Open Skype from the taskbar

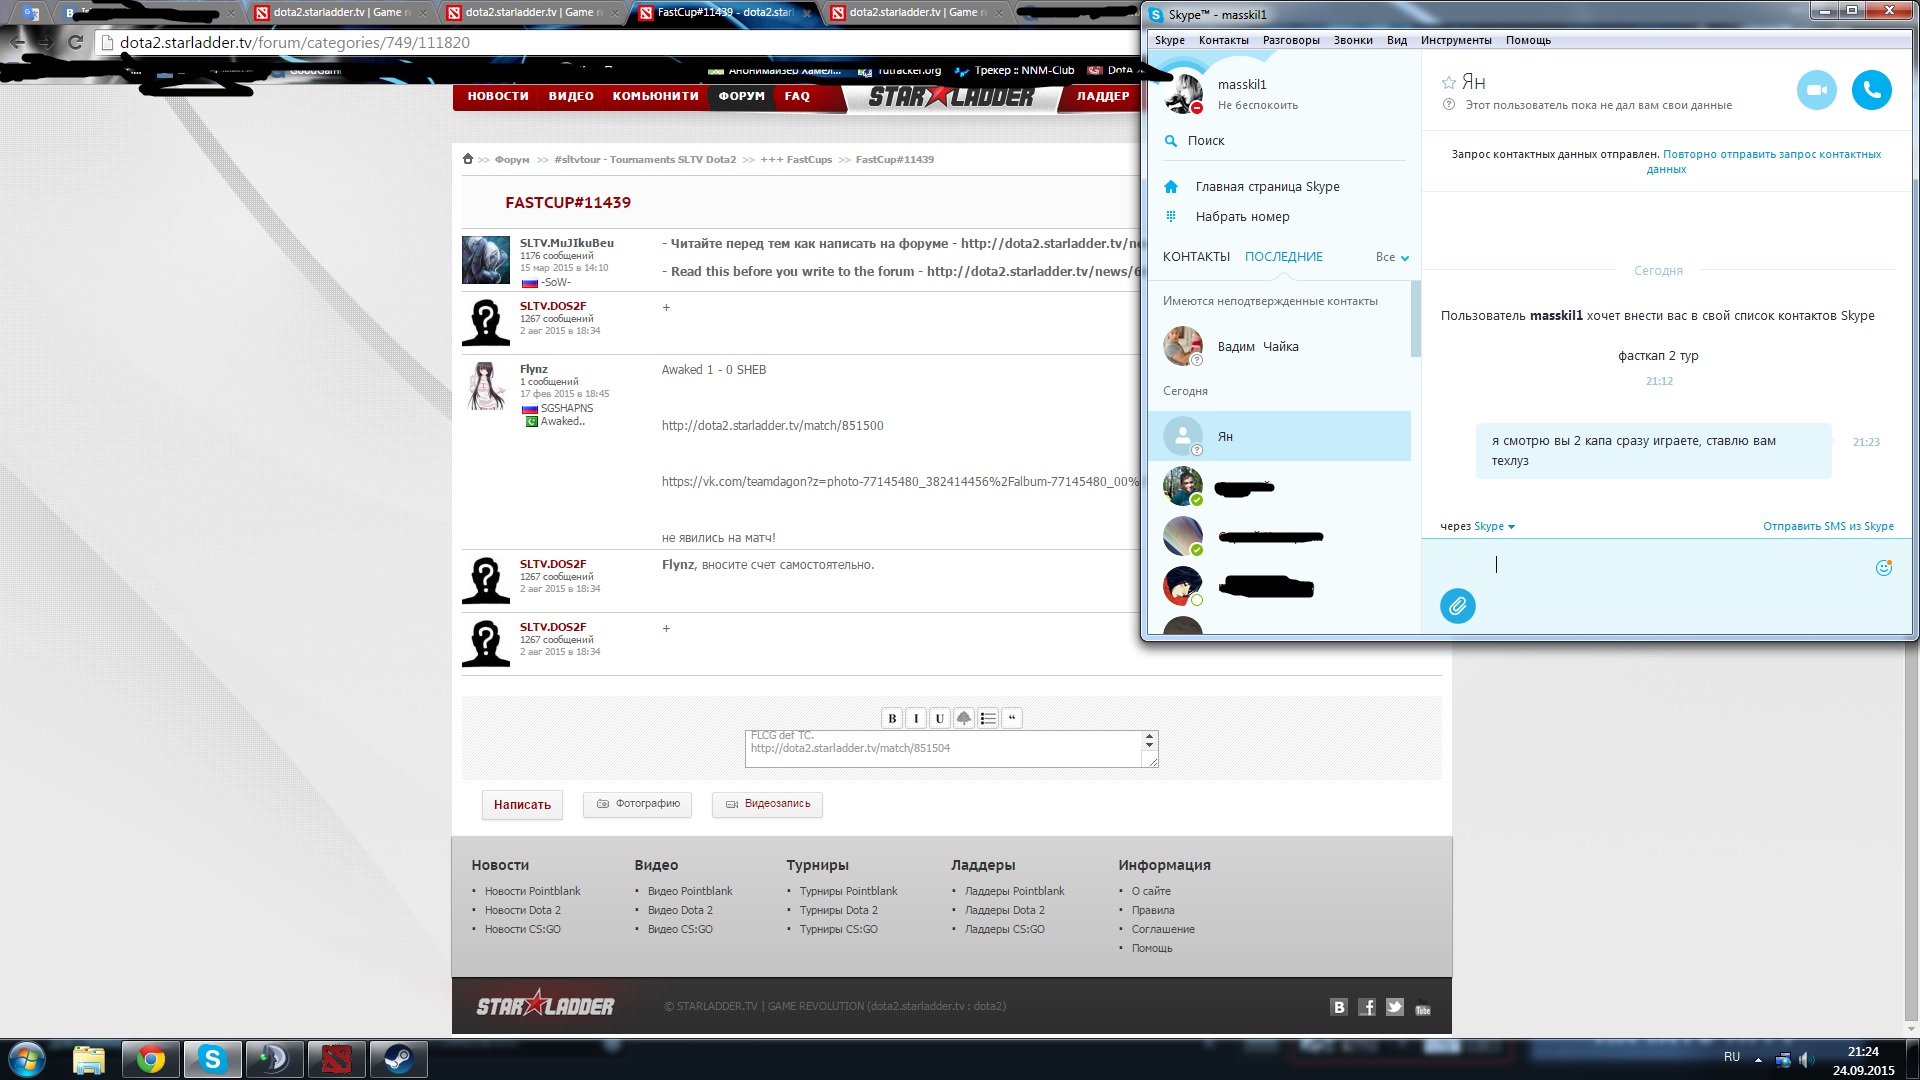212,1059
